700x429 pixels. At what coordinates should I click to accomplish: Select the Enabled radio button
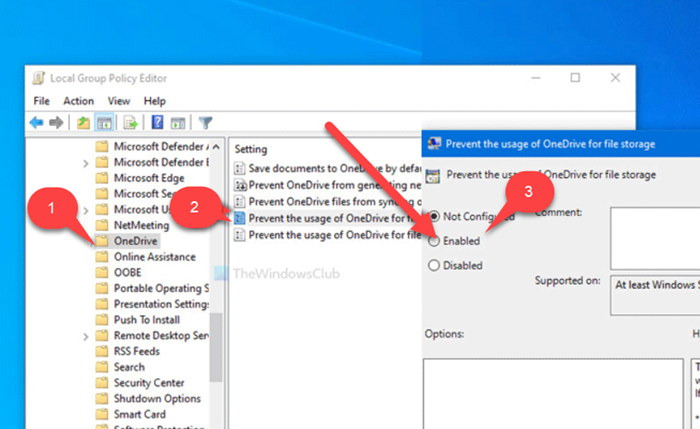point(434,241)
